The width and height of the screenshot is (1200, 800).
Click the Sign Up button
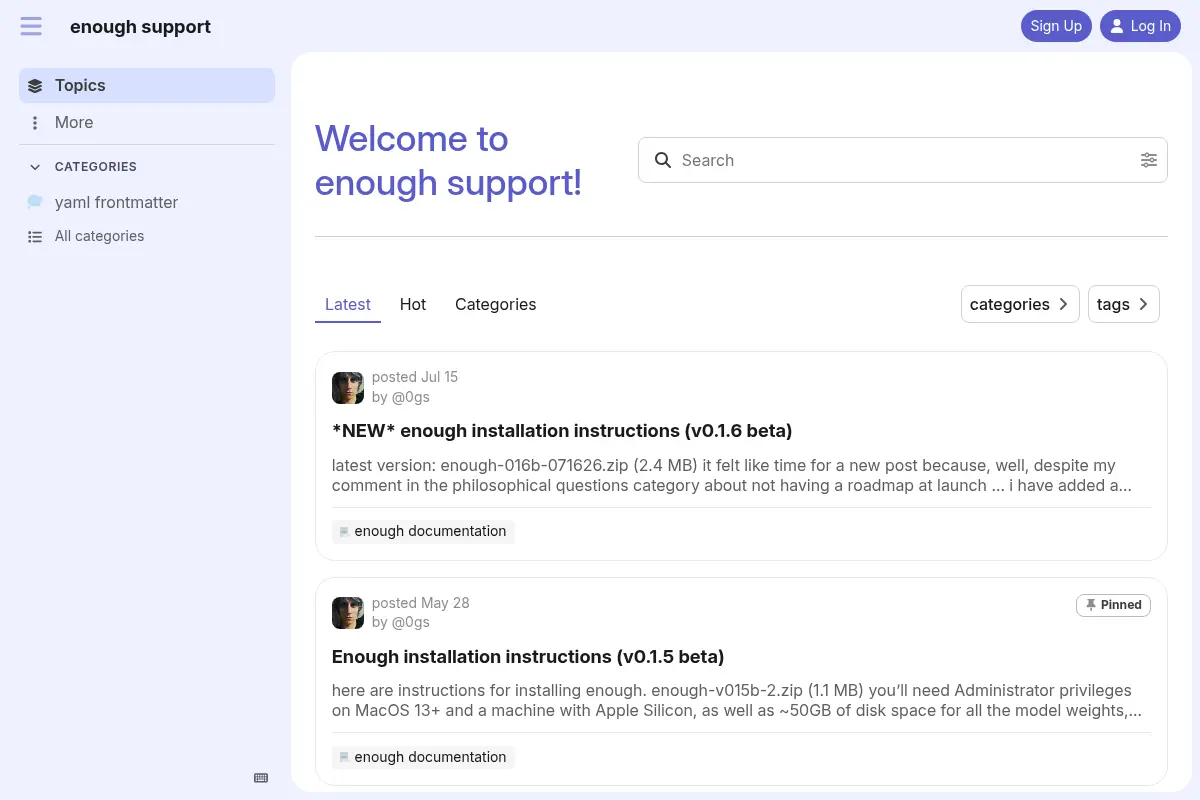point(1056,26)
